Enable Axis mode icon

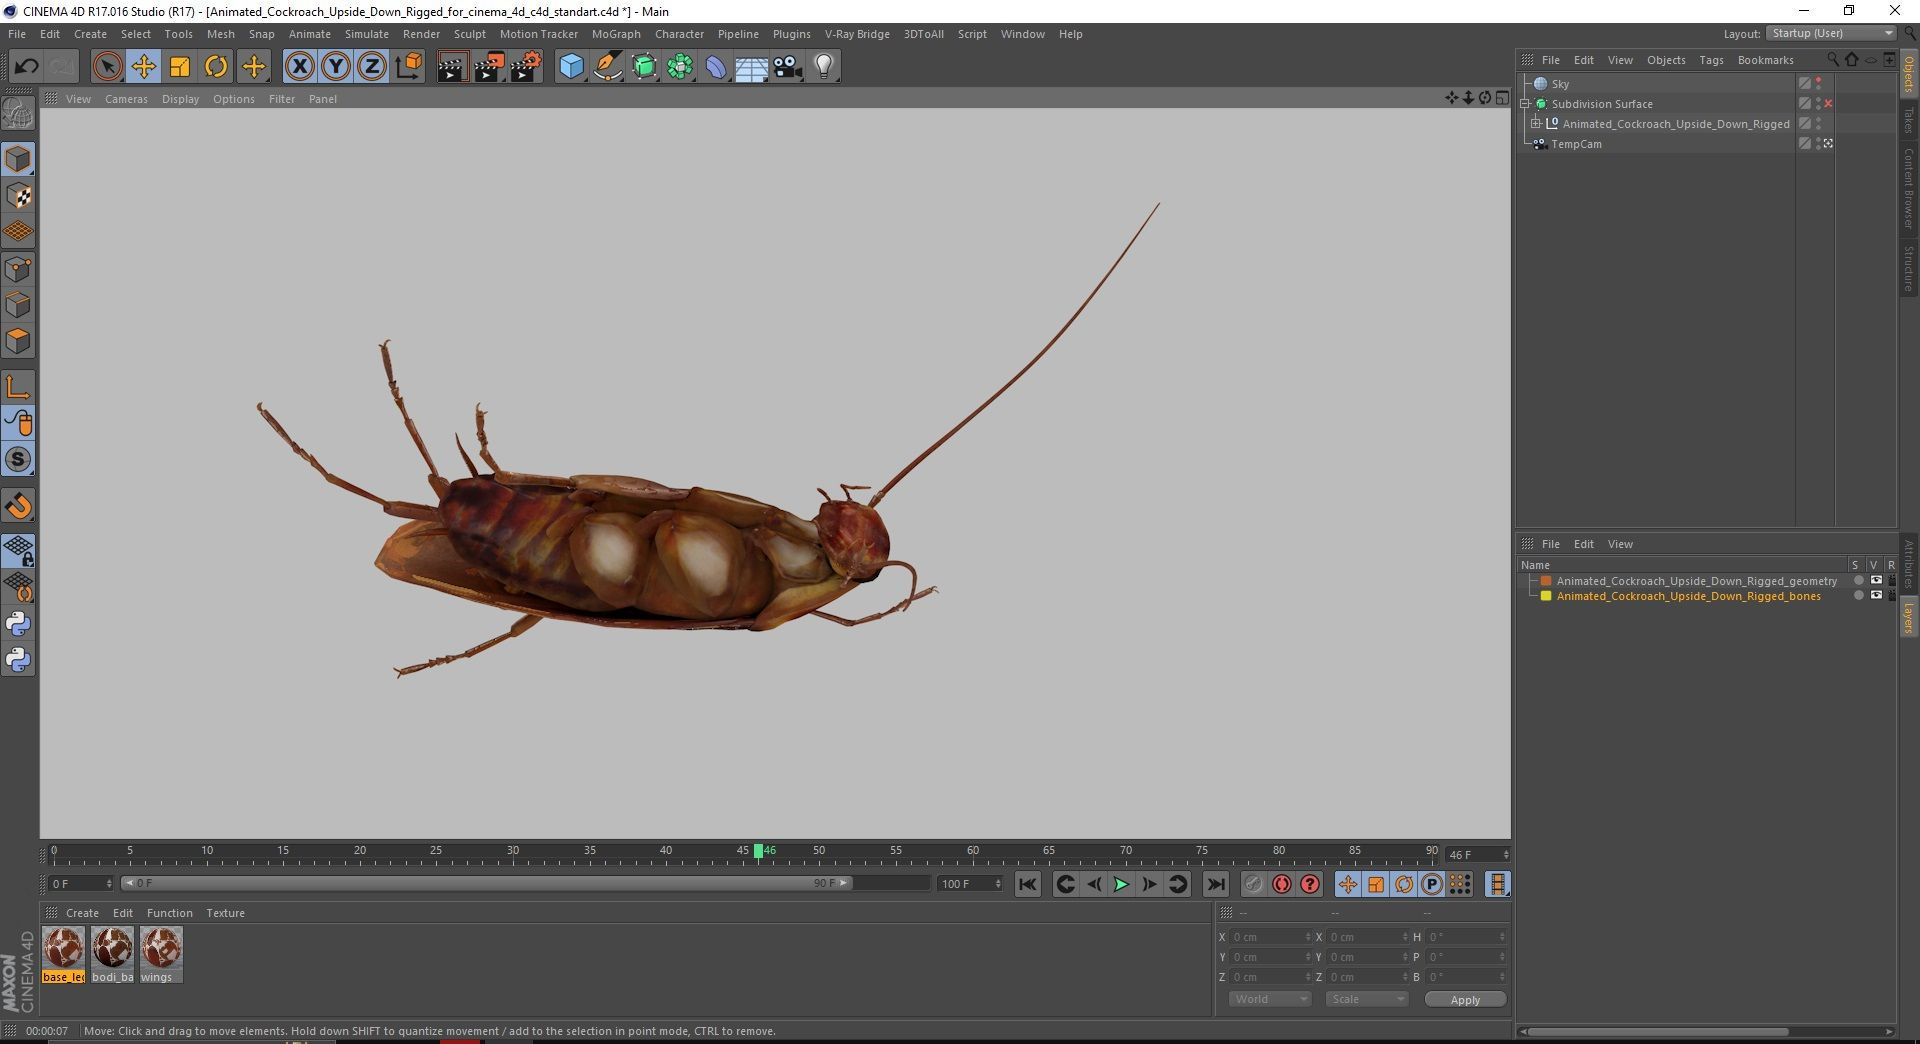18,387
